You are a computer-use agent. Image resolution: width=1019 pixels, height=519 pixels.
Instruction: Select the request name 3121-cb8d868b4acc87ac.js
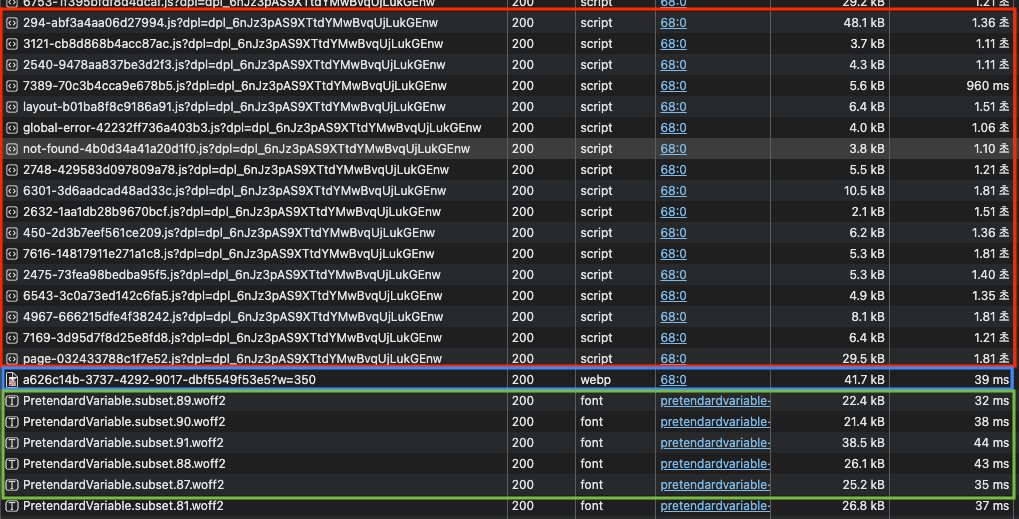tap(234, 44)
